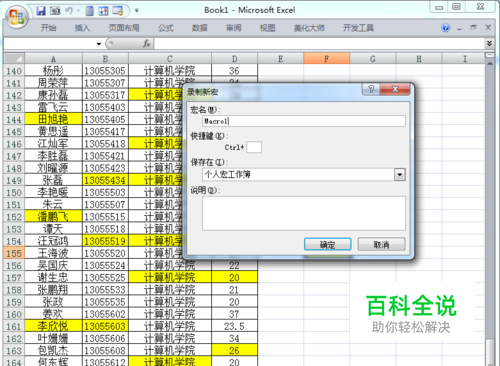Select column H header
The image size is (500, 366).
point(419,59)
